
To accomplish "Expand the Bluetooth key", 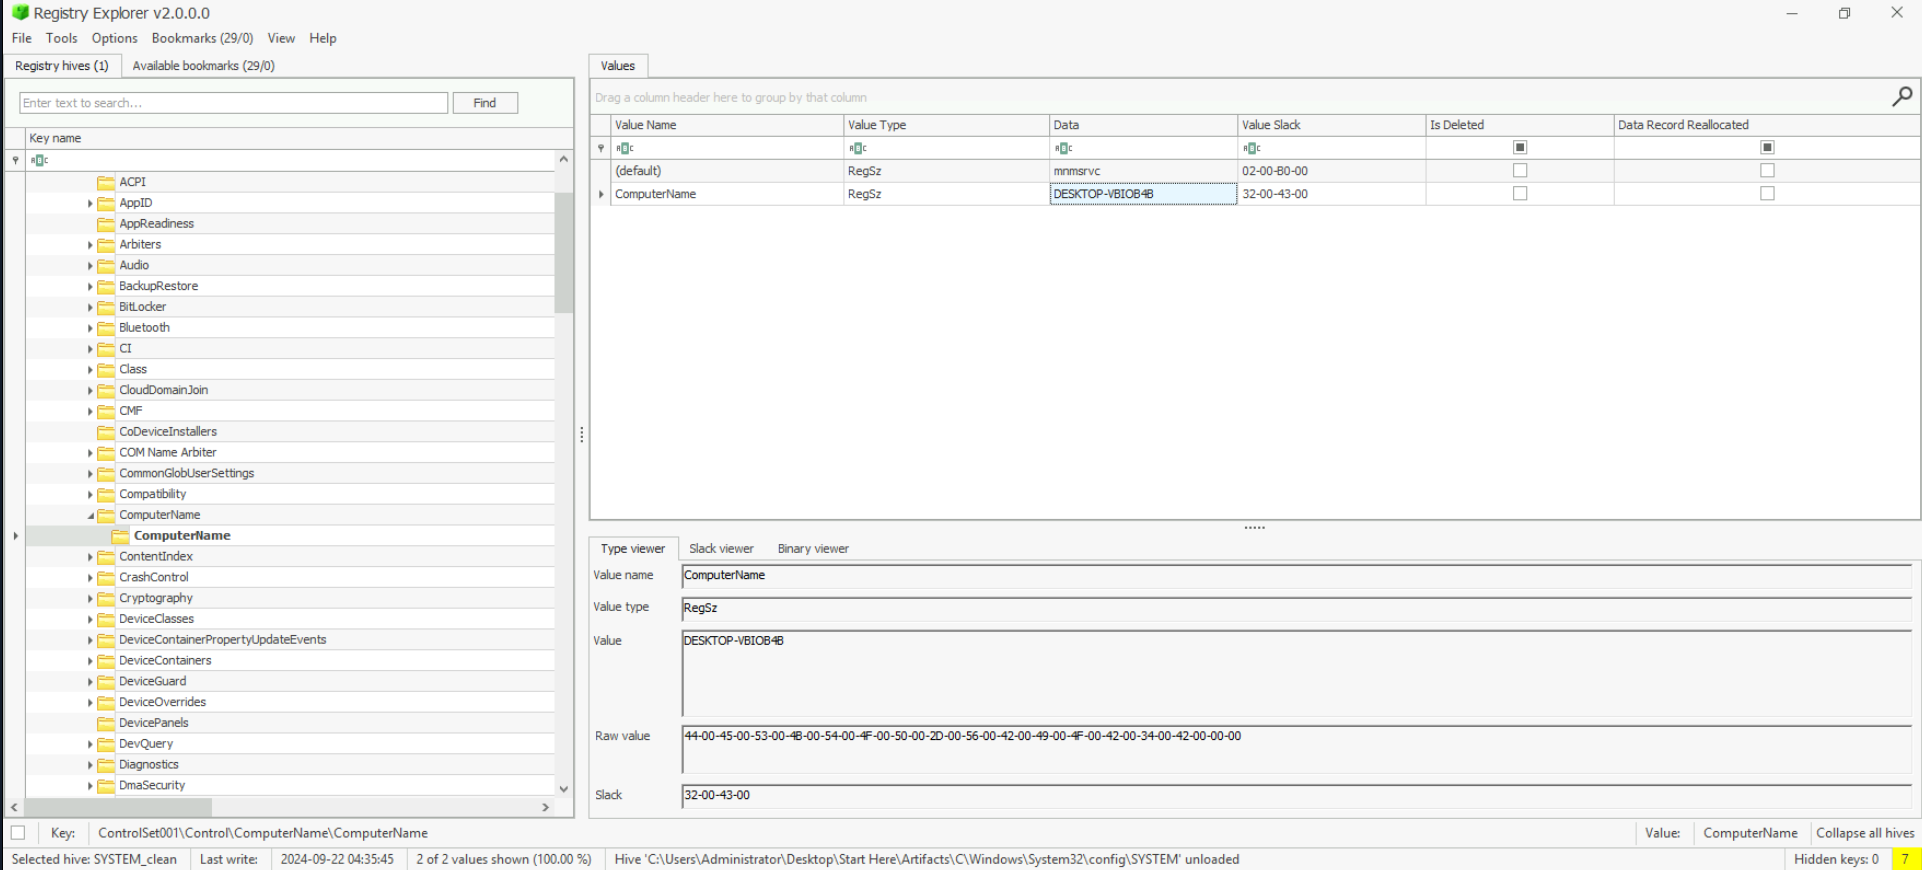I will pos(90,328).
